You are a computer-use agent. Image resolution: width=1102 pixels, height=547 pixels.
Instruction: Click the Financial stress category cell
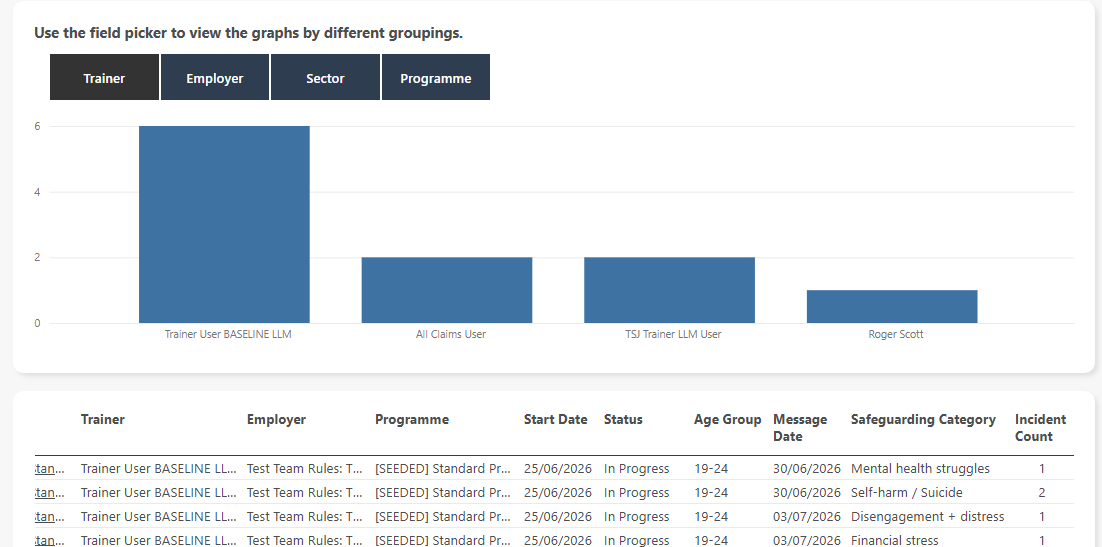tap(894, 540)
